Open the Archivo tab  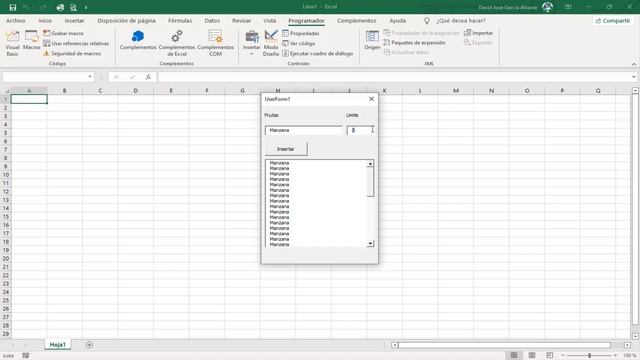[x=16, y=20]
